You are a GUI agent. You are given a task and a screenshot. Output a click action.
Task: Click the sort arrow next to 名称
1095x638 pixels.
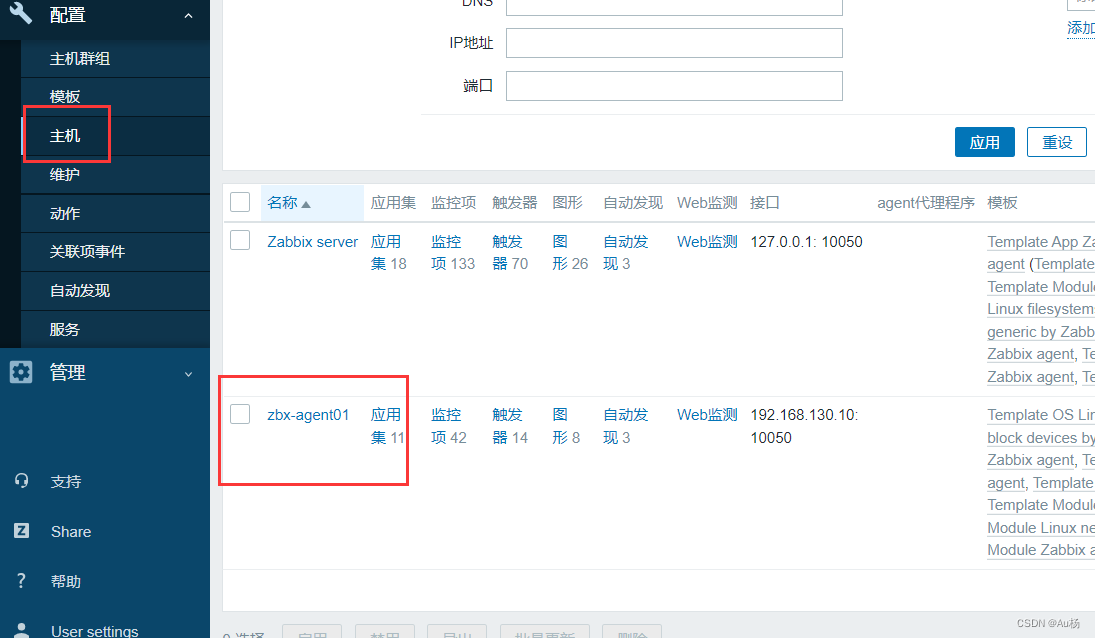point(306,204)
